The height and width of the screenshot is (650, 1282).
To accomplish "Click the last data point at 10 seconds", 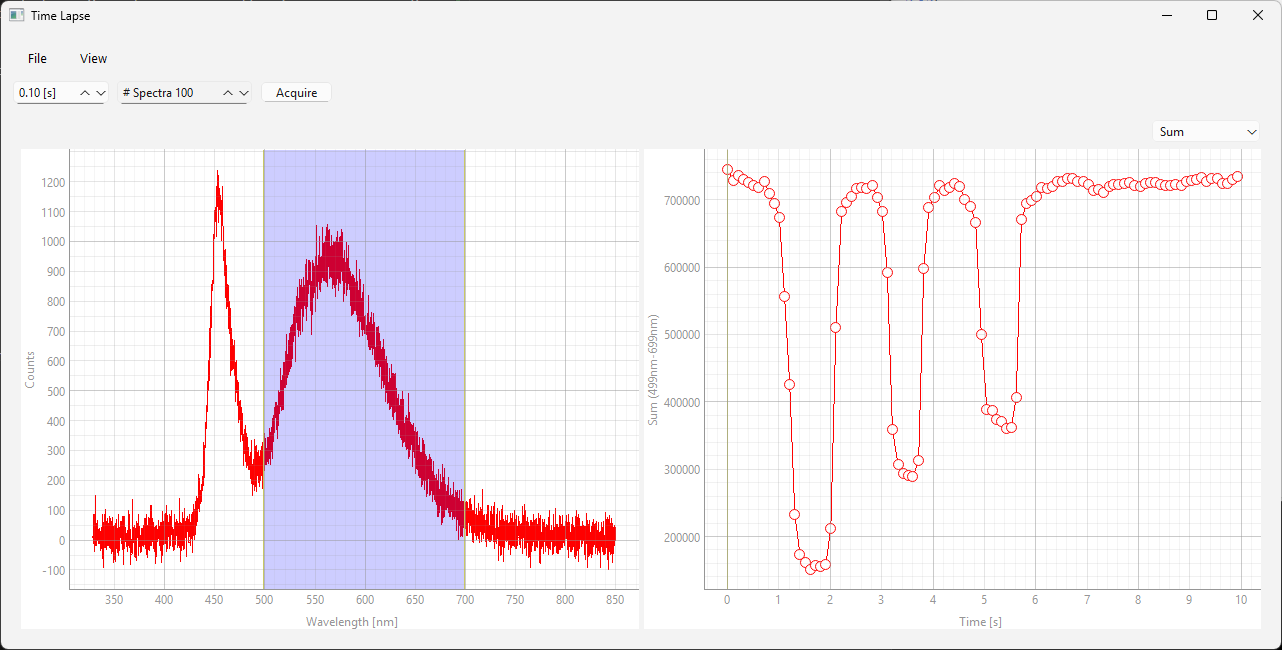I will coord(1237,176).
